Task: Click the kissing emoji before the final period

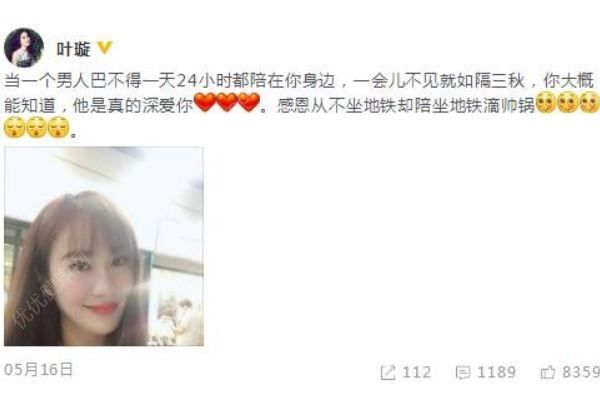Action: [x=59, y=127]
